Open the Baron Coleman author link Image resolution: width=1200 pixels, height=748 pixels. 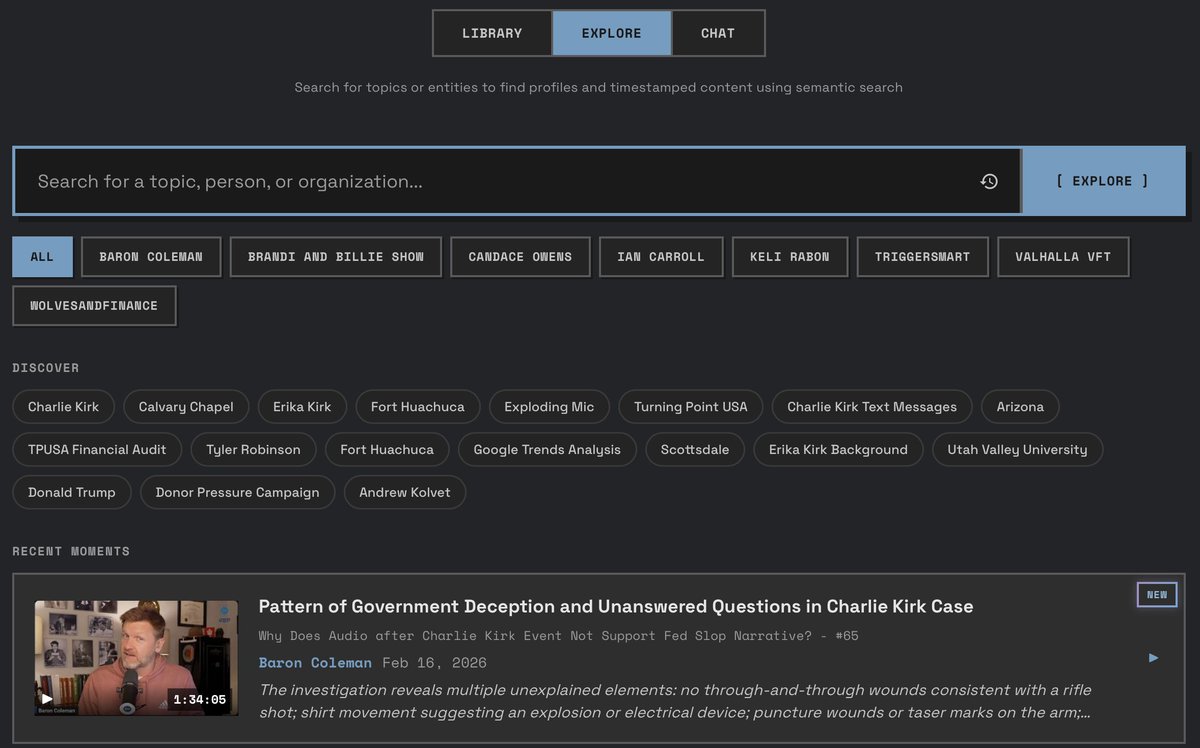click(315, 663)
